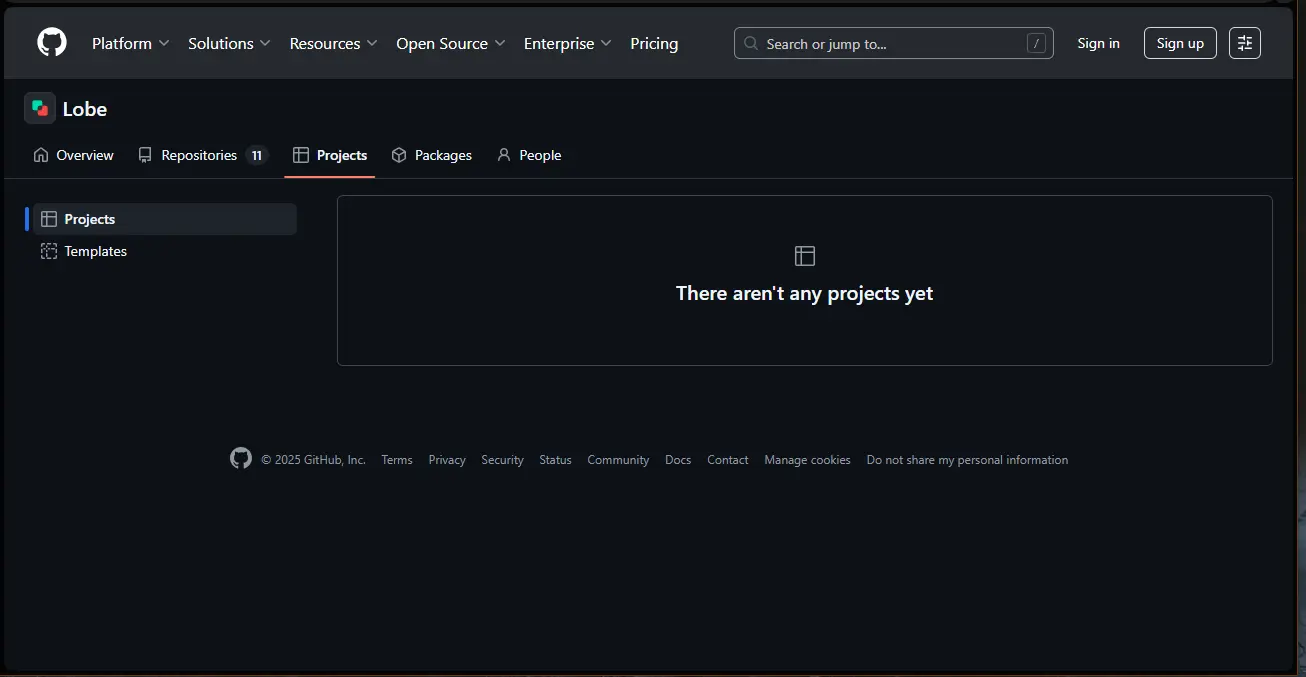
Task: Expand the Resources menu
Action: (x=333, y=43)
